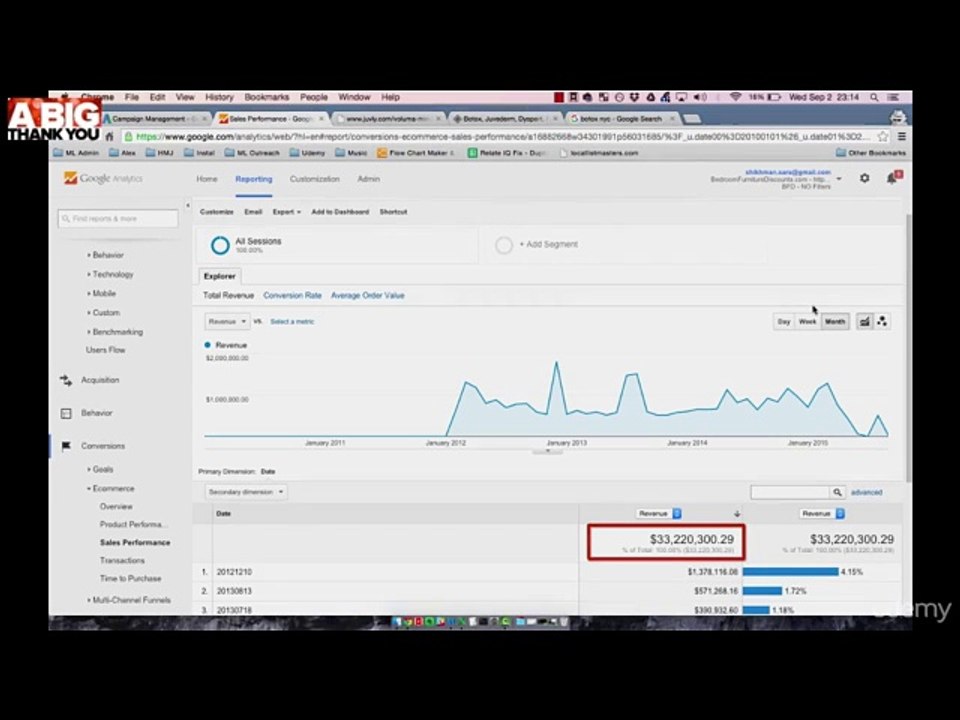Open the Conversions flag icon
This screenshot has height=720, width=960.
pos(66,446)
